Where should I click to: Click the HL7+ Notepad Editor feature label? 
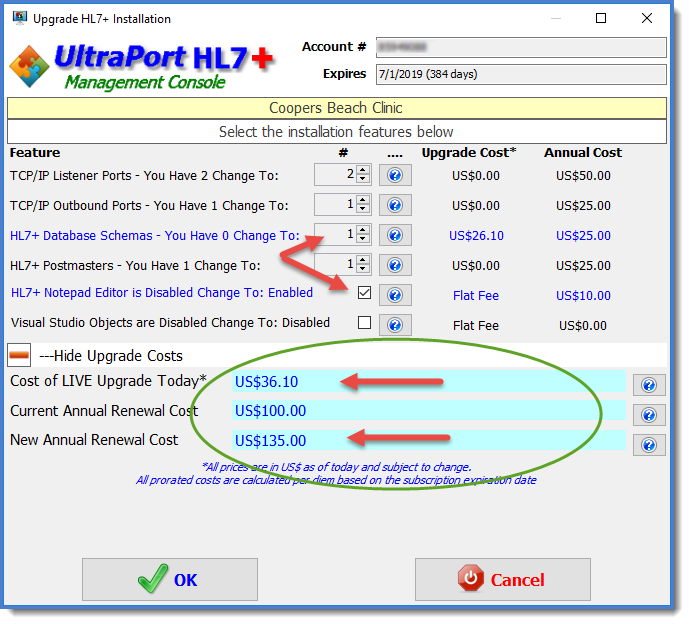(x=162, y=293)
